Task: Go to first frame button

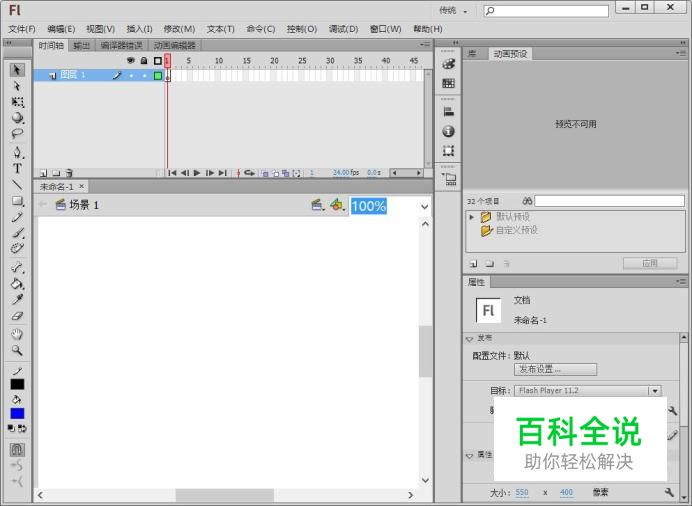Action: [173, 173]
